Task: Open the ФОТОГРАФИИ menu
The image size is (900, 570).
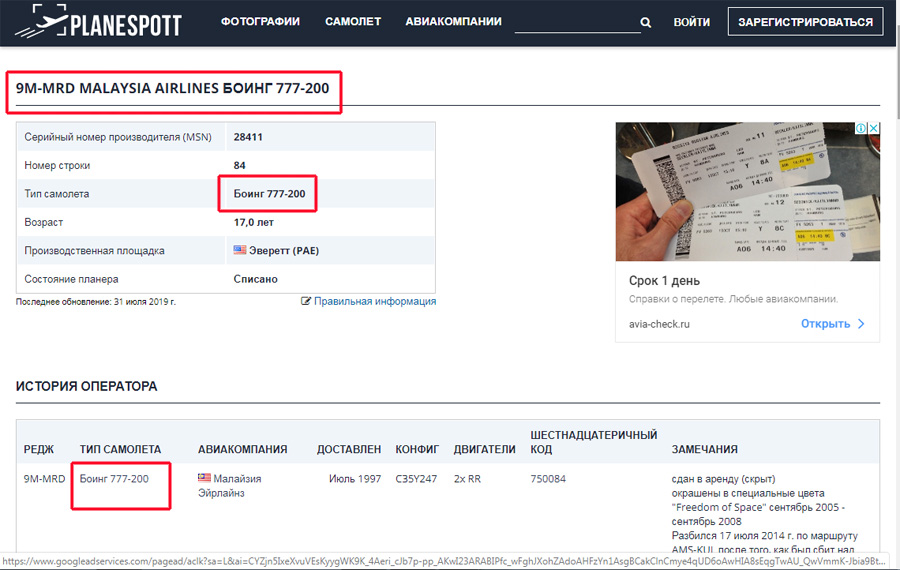Action: (260, 22)
